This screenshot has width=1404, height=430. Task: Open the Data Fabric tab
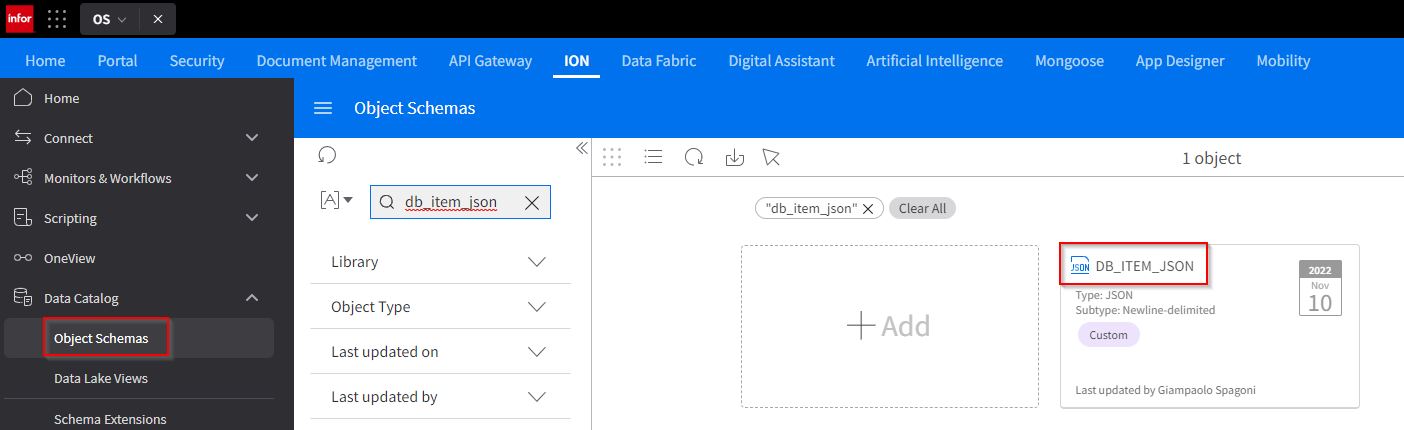coord(658,60)
